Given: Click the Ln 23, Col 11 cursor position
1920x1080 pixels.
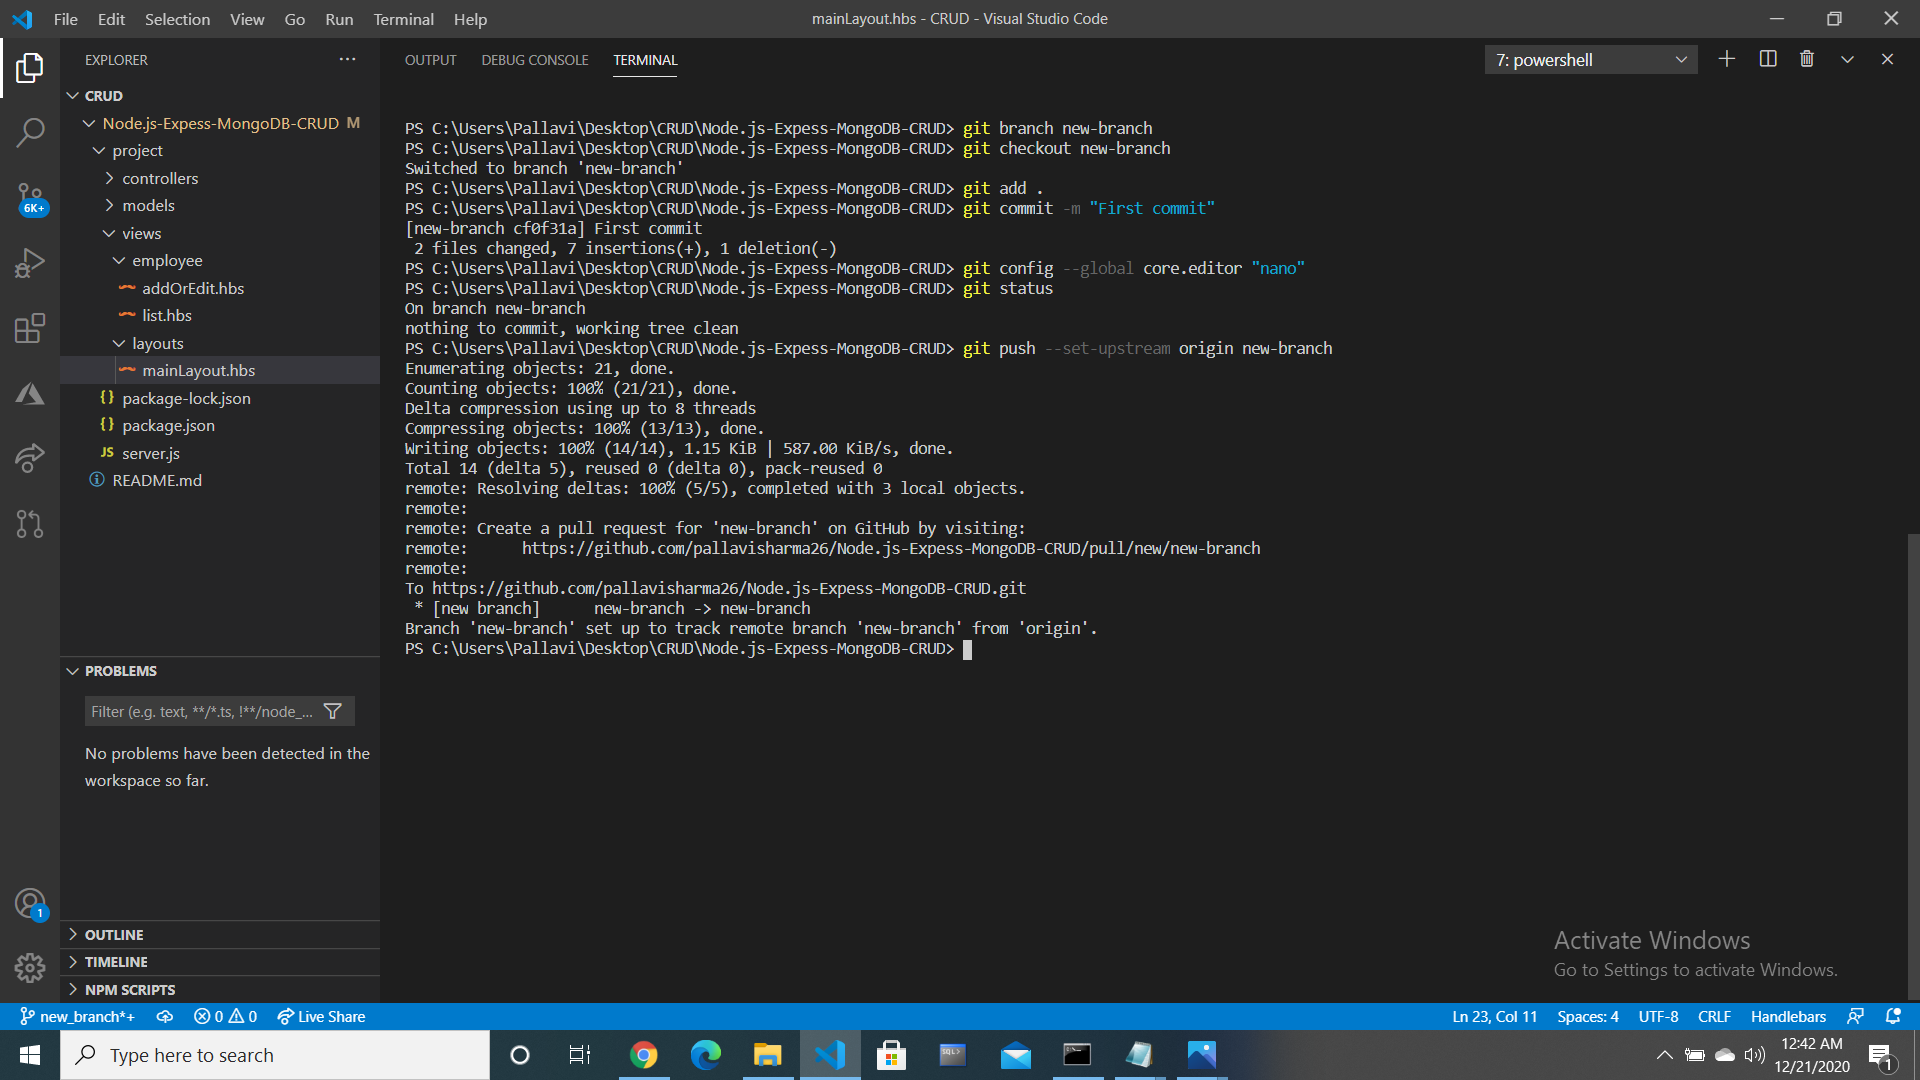Looking at the screenshot, I should click(x=1494, y=1016).
